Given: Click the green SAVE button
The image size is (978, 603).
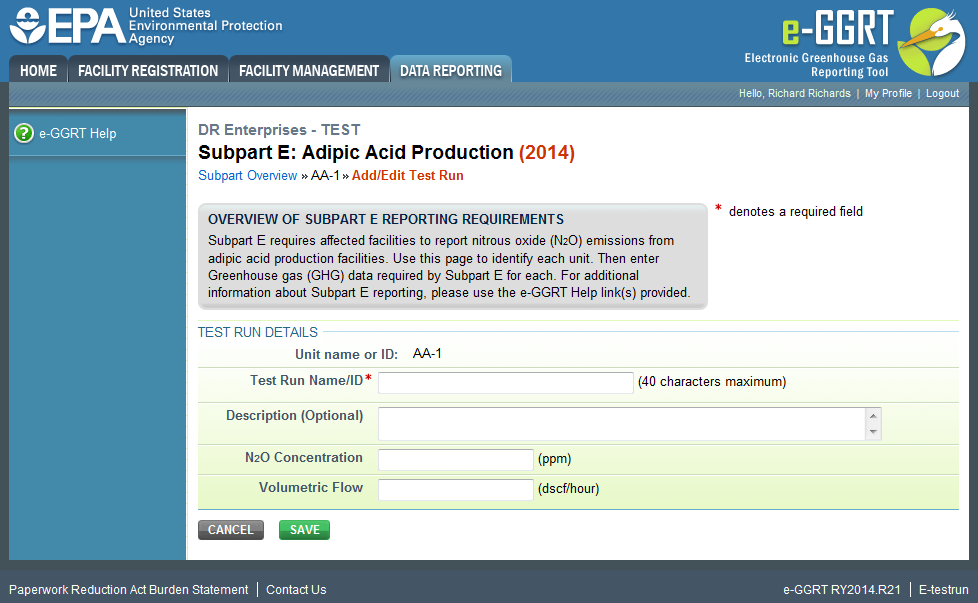Looking at the screenshot, I should 304,530.
